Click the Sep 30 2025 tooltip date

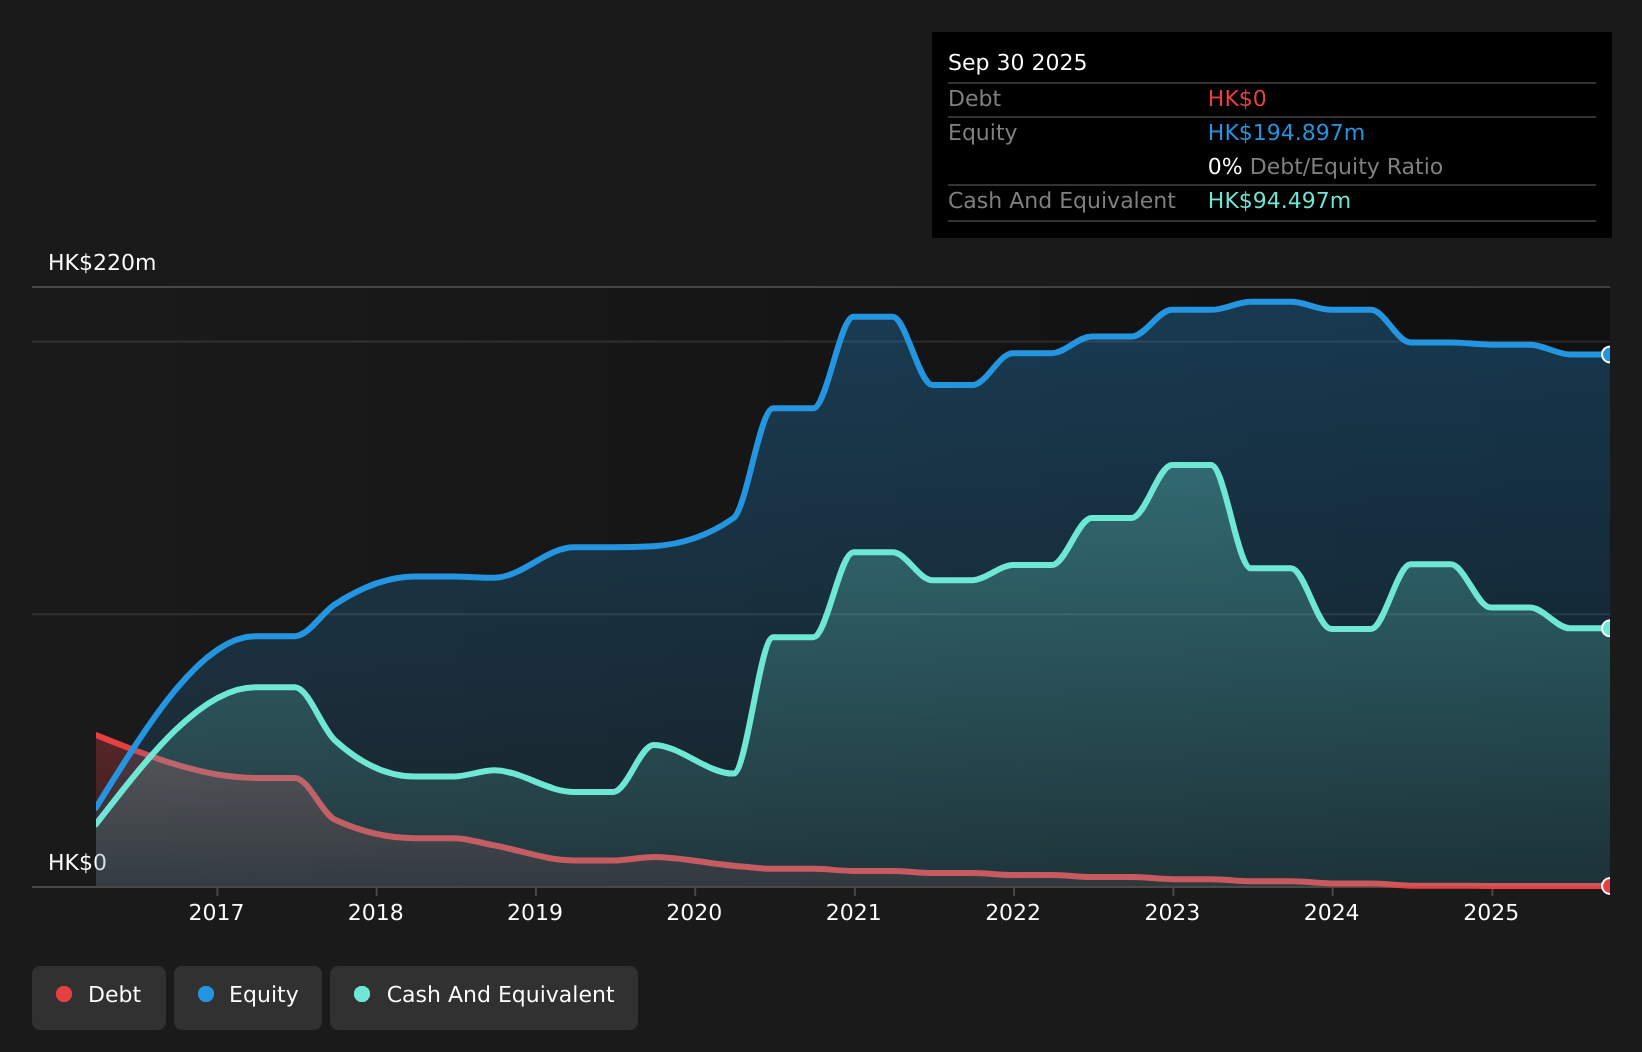1017,63
